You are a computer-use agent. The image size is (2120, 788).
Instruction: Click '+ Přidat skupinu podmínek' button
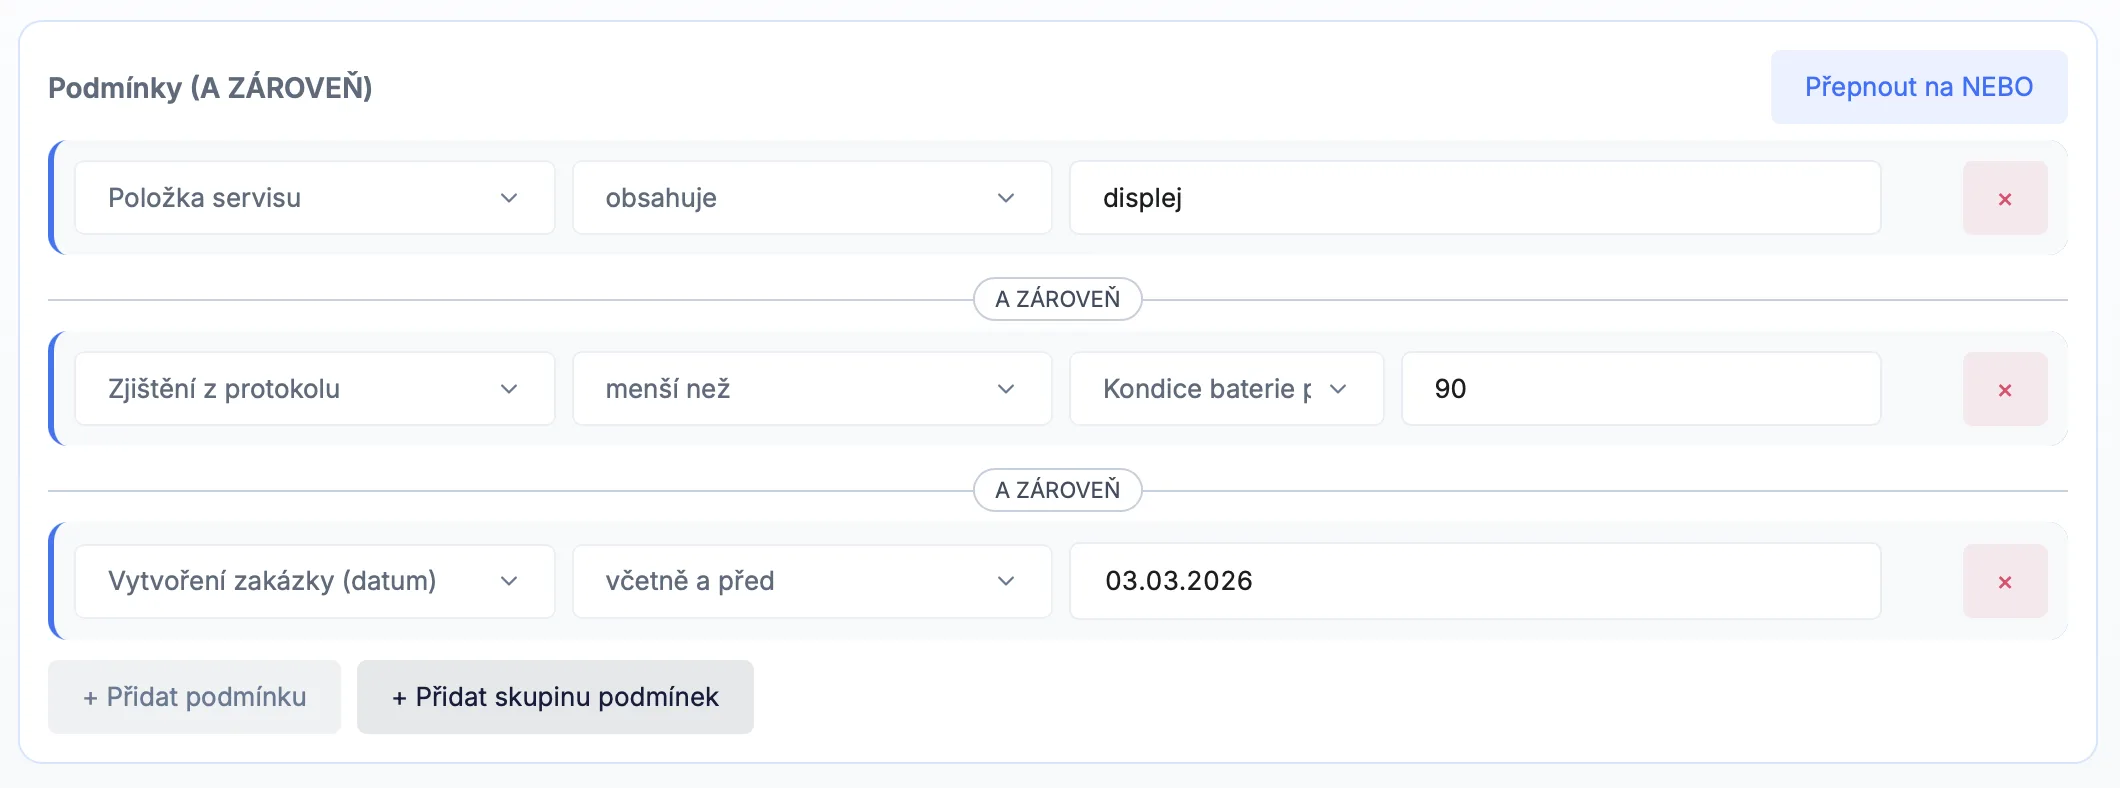pos(555,697)
